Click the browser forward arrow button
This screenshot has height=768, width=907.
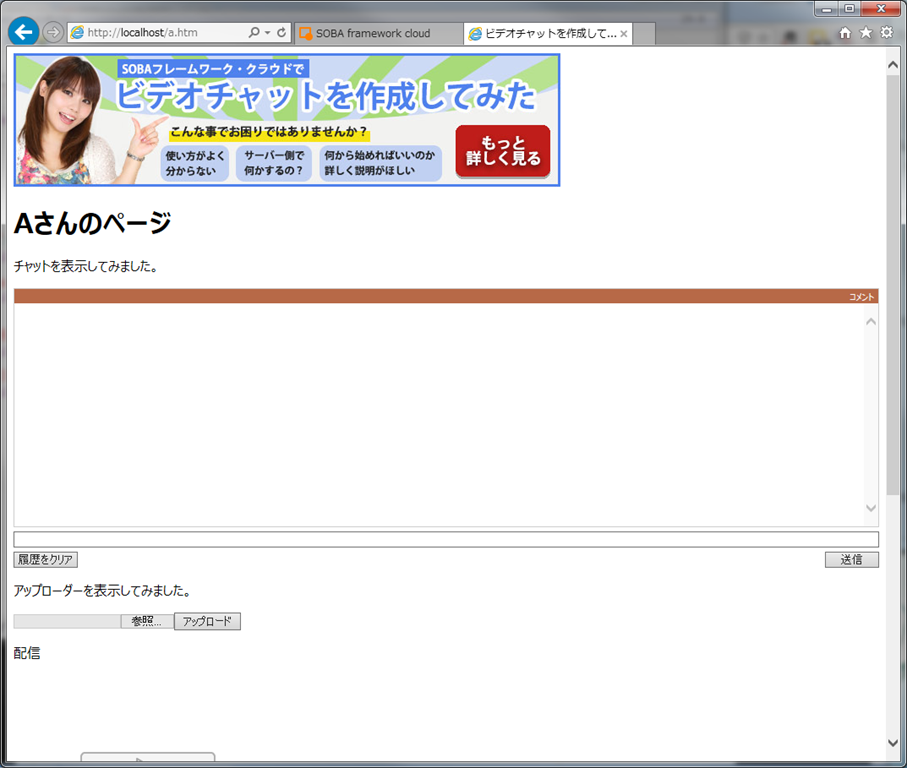coord(53,32)
